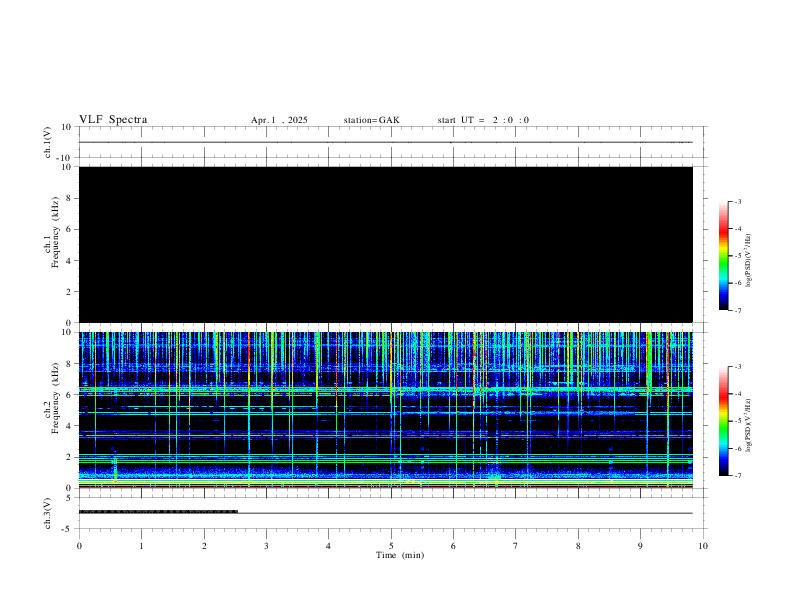Click the "ch.1(V)" axis label
The width and height of the screenshot is (792, 612).
pyautogui.click(x=47, y=142)
